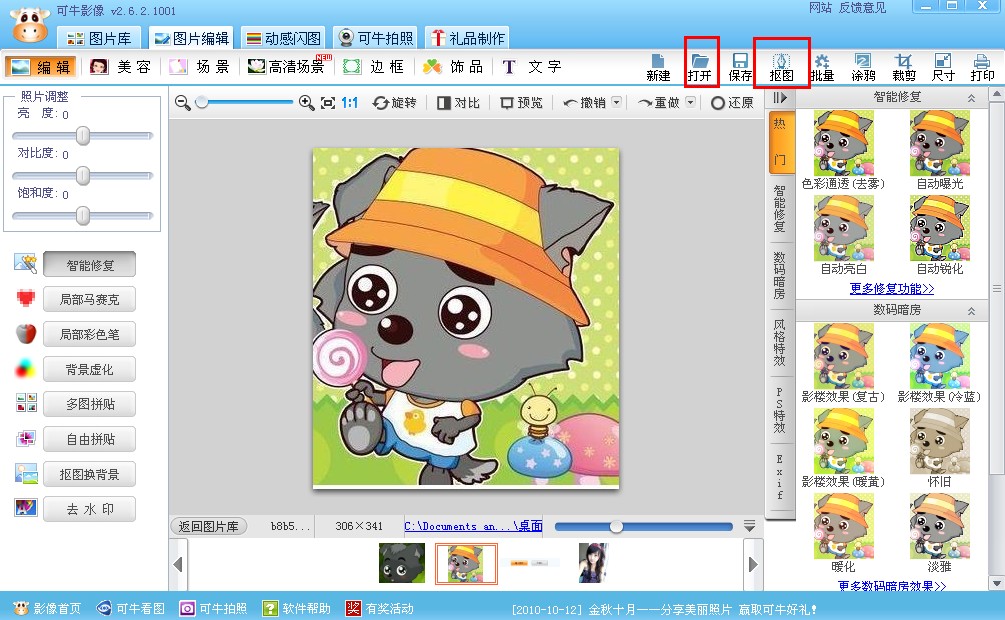The height and width of the screenshot is (620, 1005).
Task: Apply the 怀旧 effect thumbnail
Action: [x=940, y=441]
